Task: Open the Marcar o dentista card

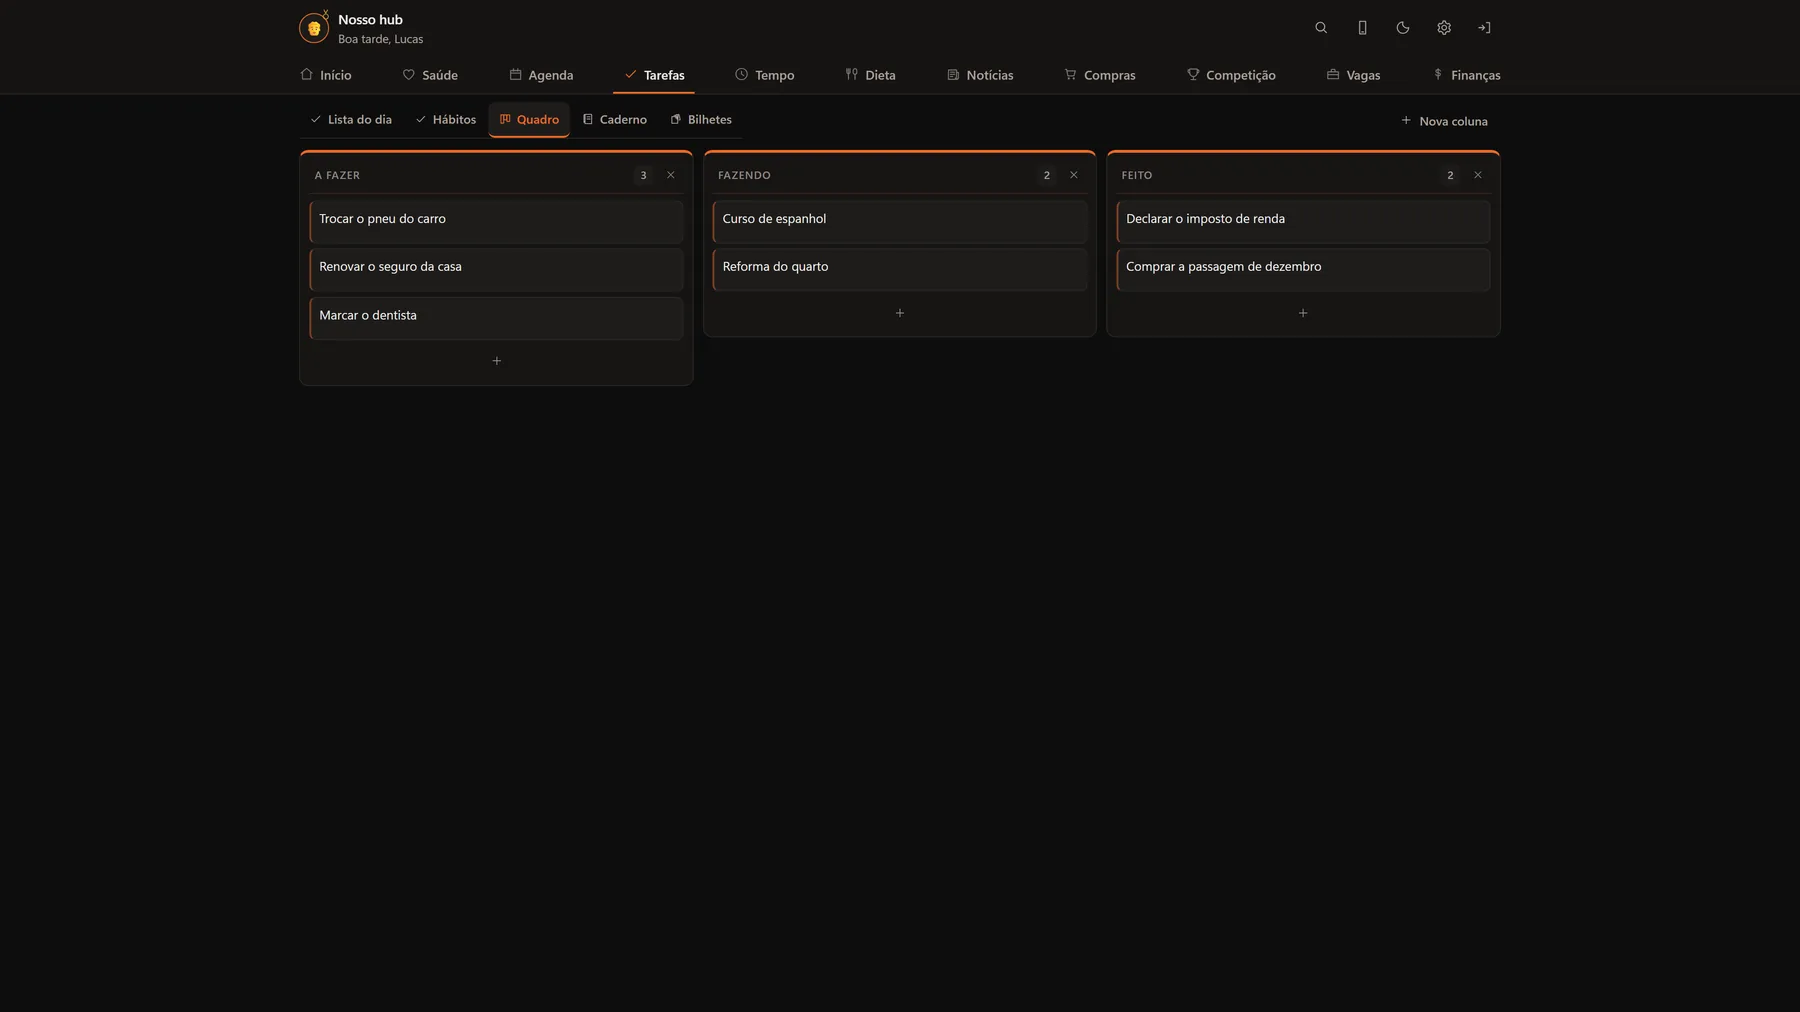Action: coord(497,318)
